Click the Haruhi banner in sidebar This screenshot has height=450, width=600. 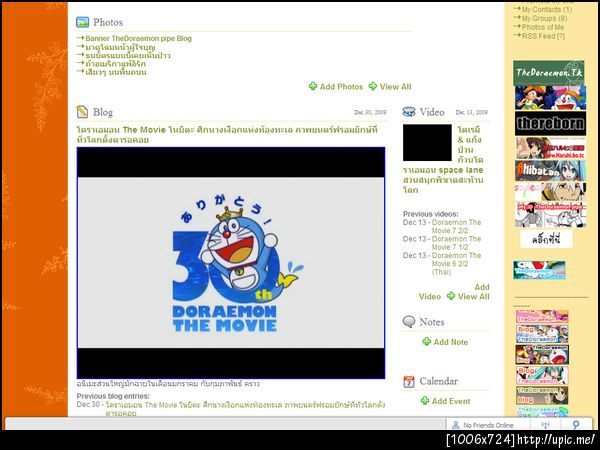(x=550, y=148)
